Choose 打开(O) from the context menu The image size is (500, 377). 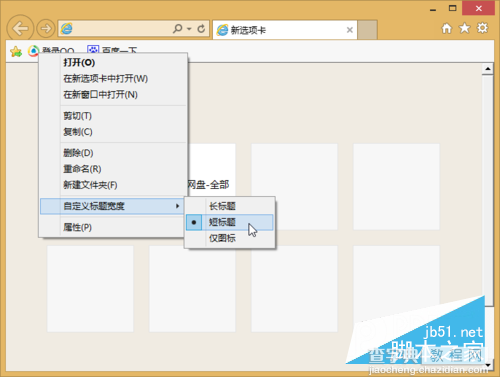click(113, 62)
